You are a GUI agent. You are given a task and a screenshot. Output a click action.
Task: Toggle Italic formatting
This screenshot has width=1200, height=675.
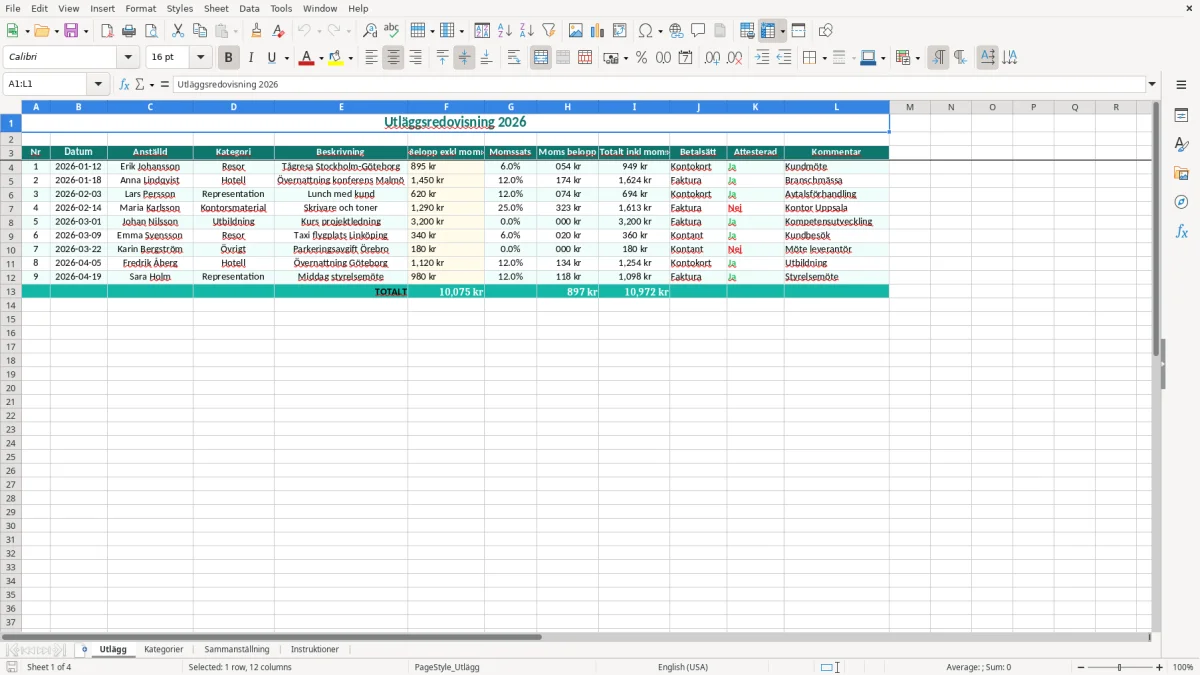(250, 58)
